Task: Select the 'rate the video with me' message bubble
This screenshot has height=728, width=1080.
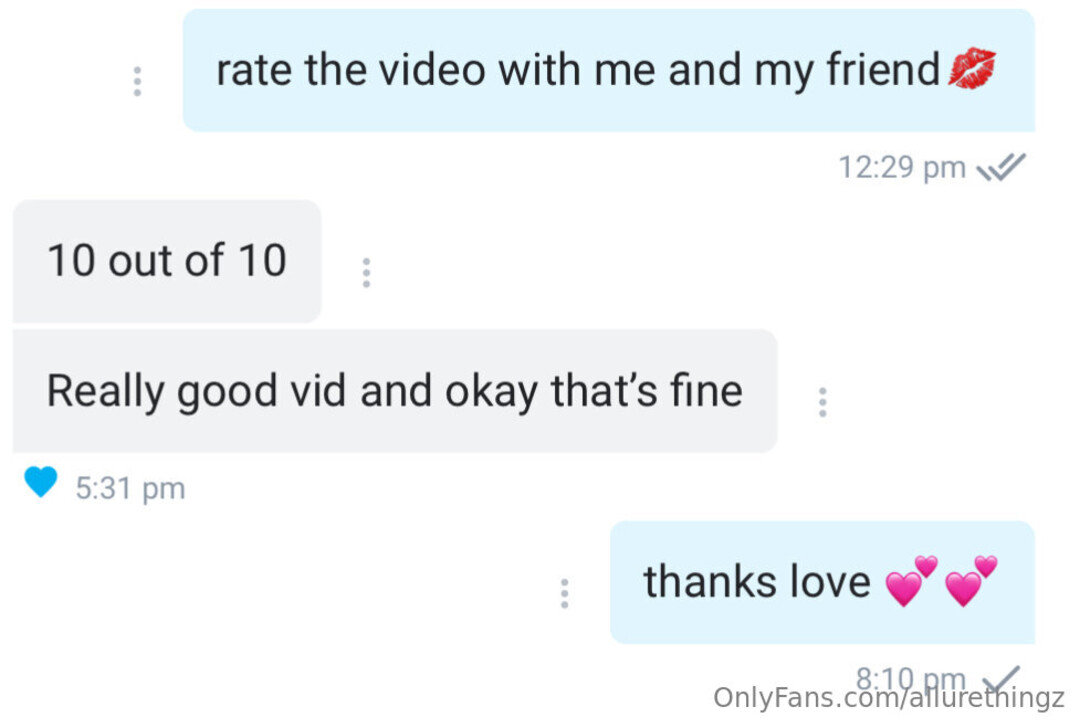Action: coord(608,70)
